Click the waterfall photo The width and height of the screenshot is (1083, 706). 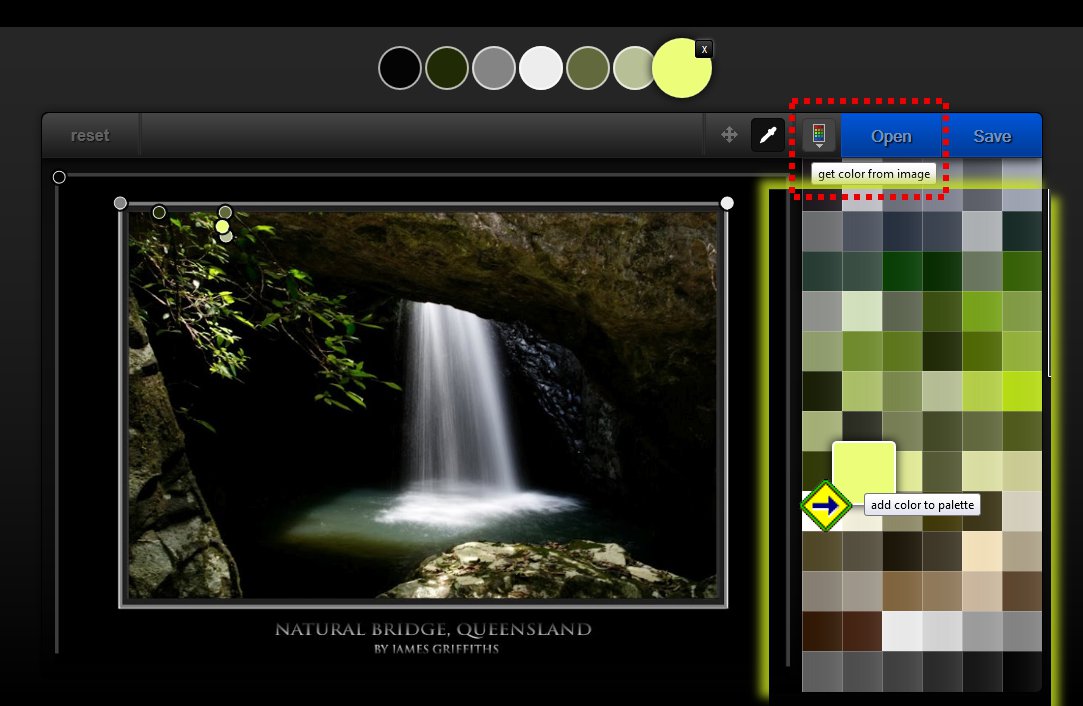[x=423, y=405]
